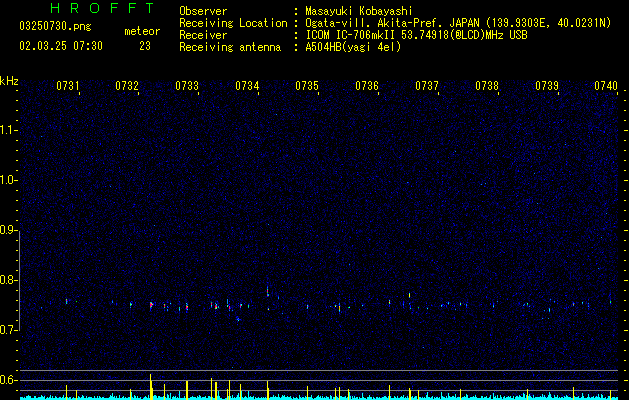
Task: Click the 0736 time marker
Action: pos(367,86)
